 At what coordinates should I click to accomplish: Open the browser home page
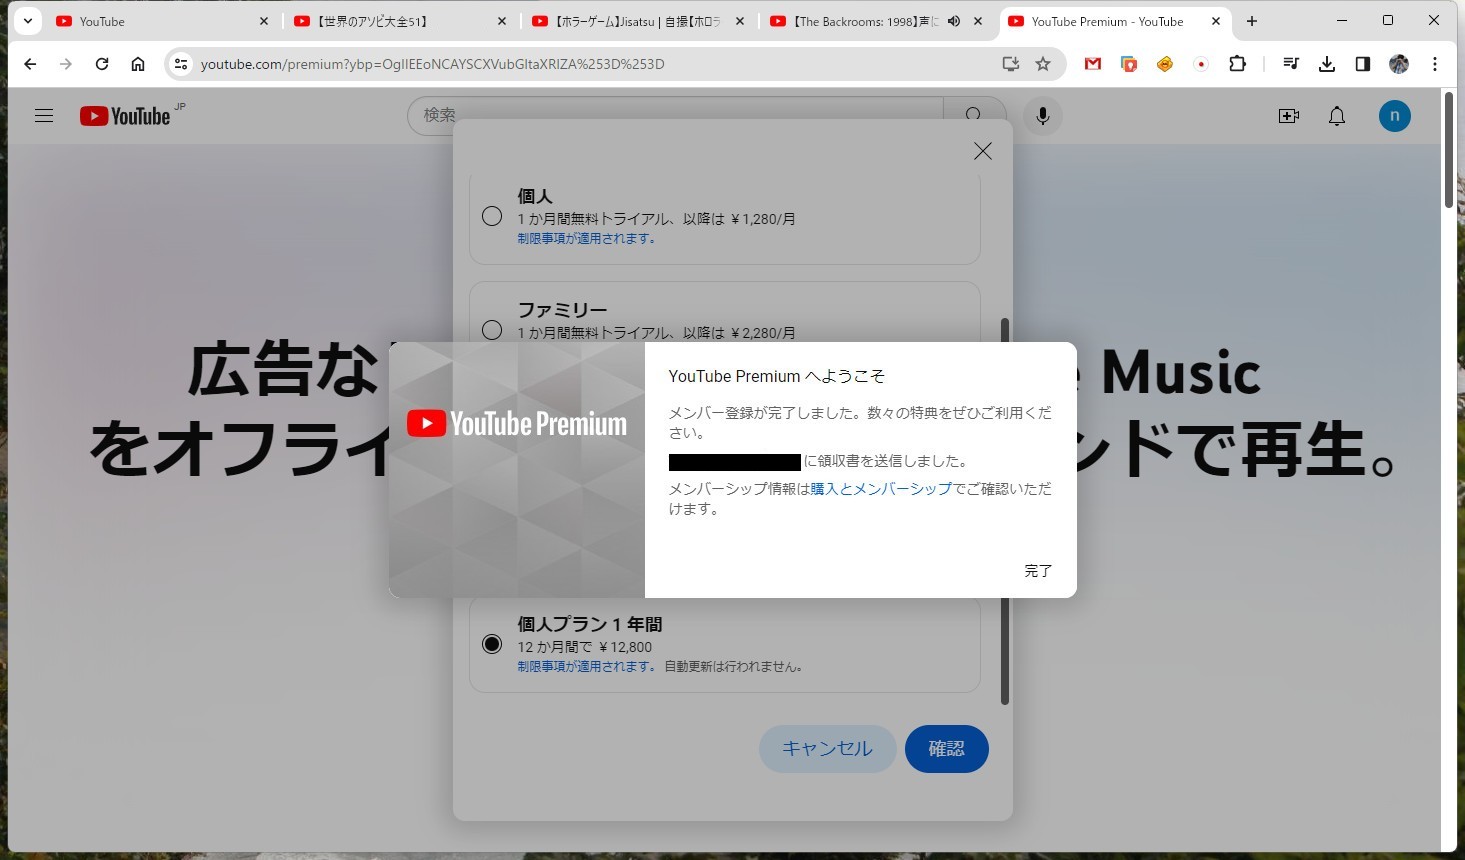[x=138, y=64]
